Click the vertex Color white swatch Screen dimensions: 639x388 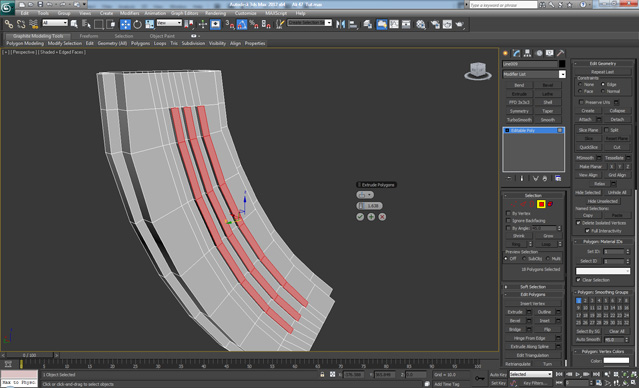pyautogui.click(x=616, y=360)
